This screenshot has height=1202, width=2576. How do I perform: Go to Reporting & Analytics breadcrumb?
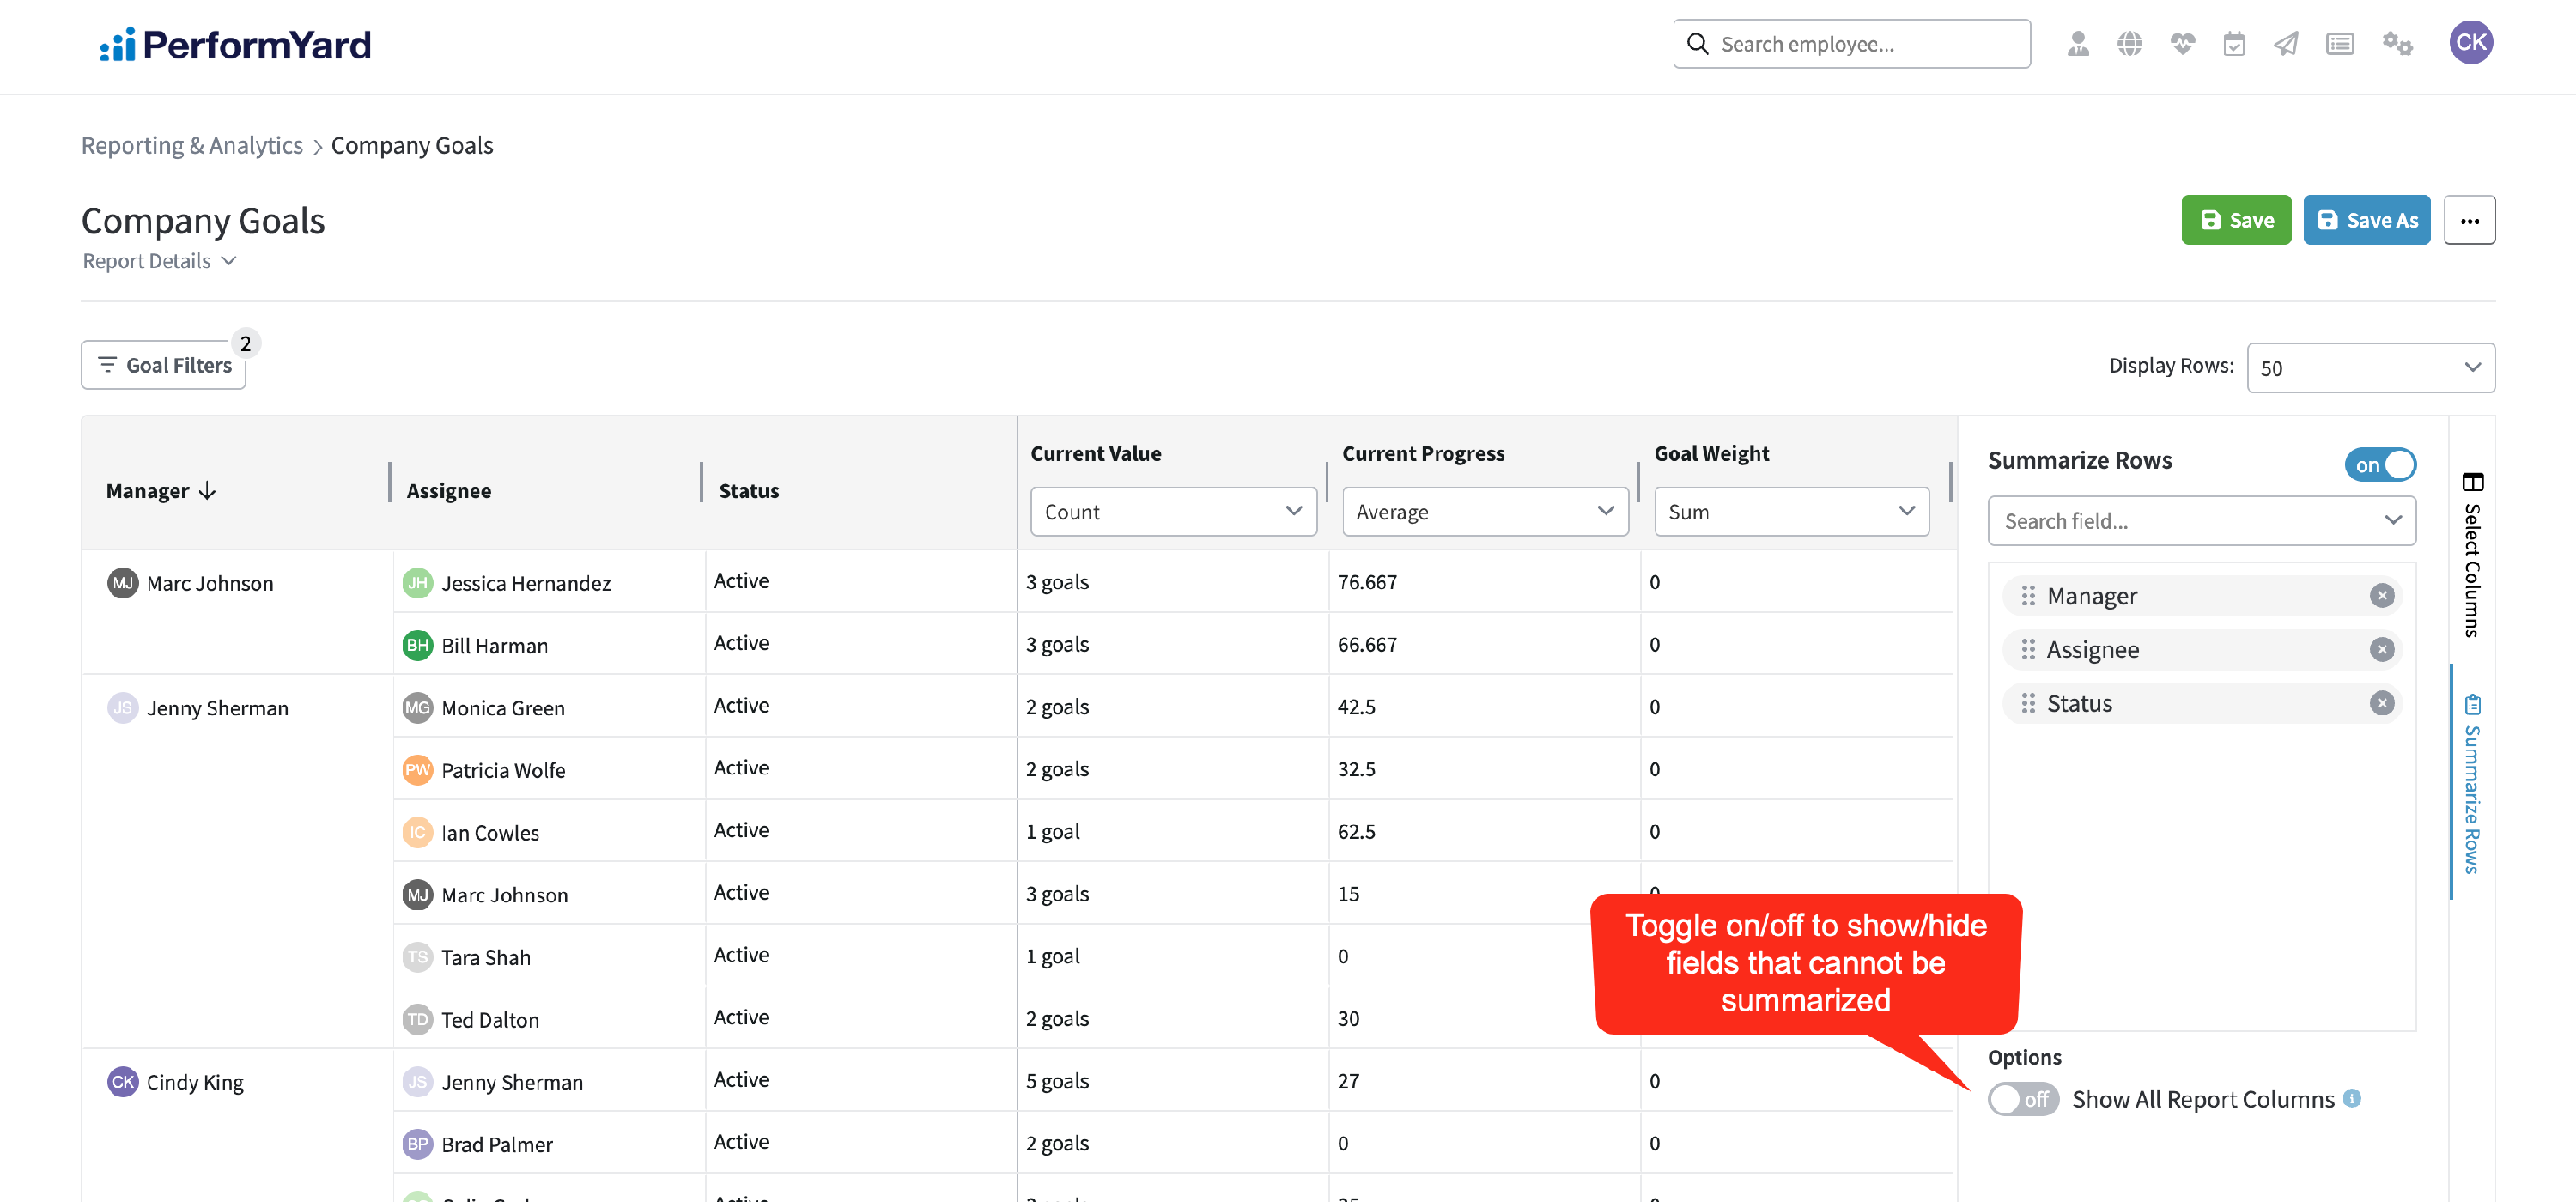click(x=192, y=146)
